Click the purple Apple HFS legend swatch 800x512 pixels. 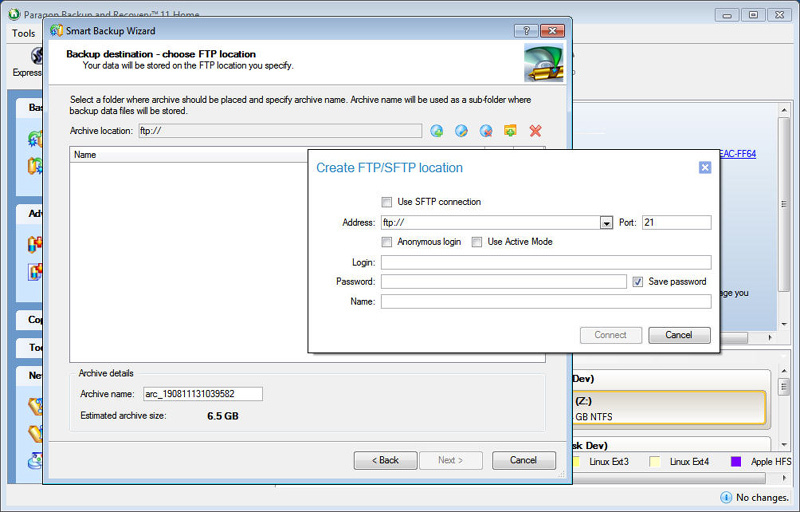pos(736,462)
